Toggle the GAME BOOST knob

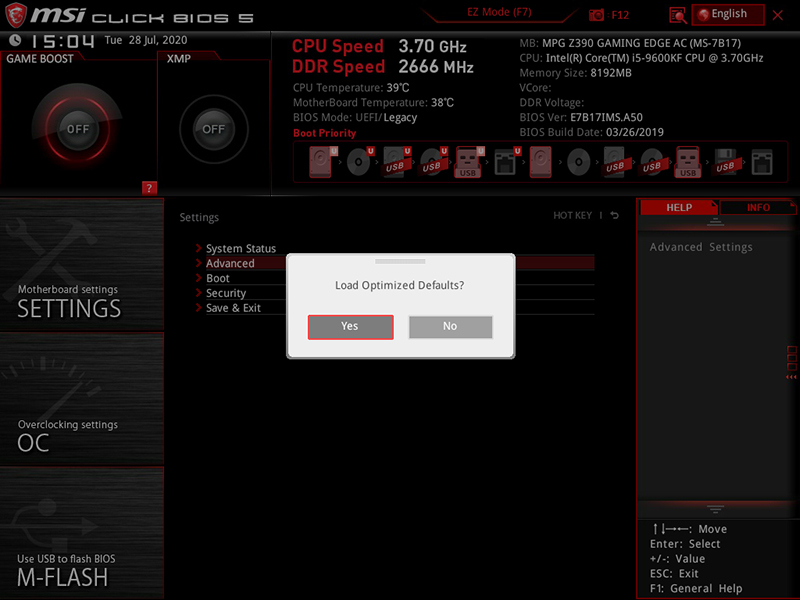click(x=77, y=129)
